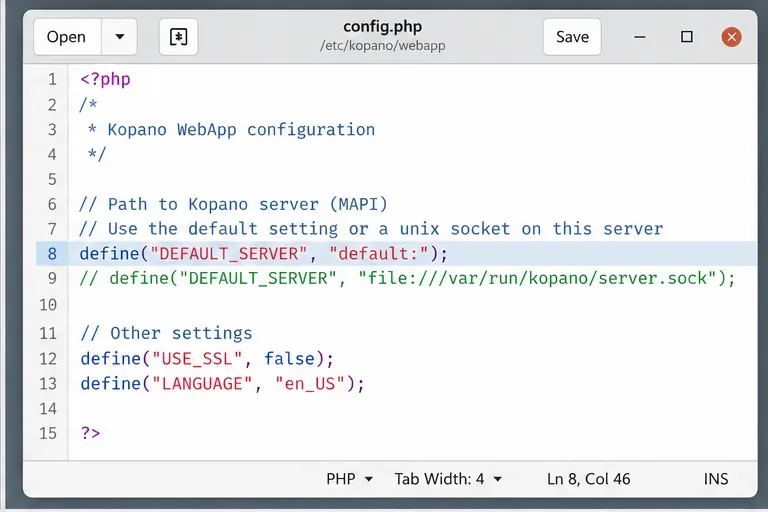Click the 'Use the default setting' comment line
This screenshot has height=512, width=768.
[371, 229]
